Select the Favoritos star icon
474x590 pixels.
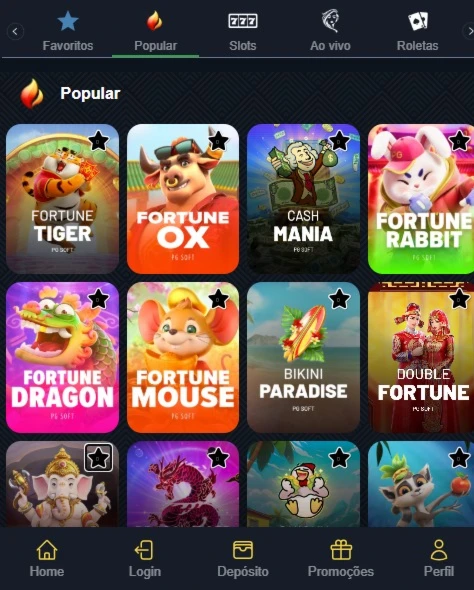point(68,21)
